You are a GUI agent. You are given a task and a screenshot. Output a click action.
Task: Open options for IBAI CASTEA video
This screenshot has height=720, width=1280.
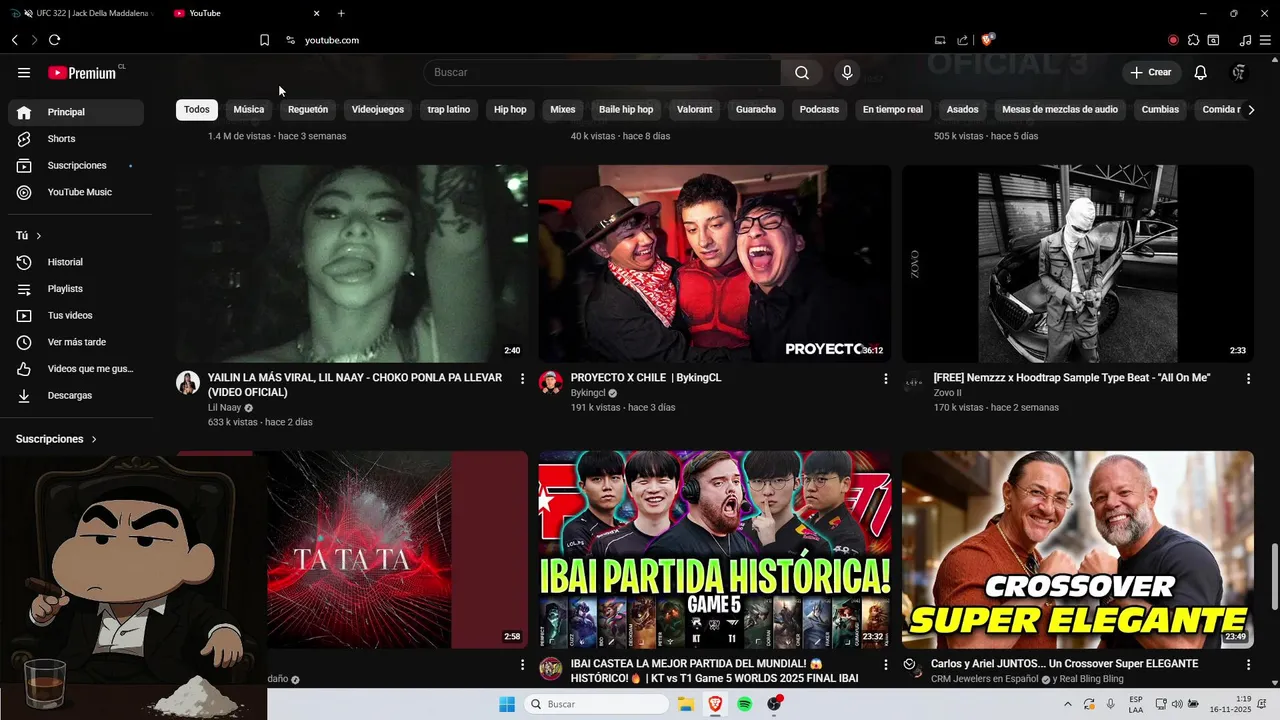click(885, 665)
